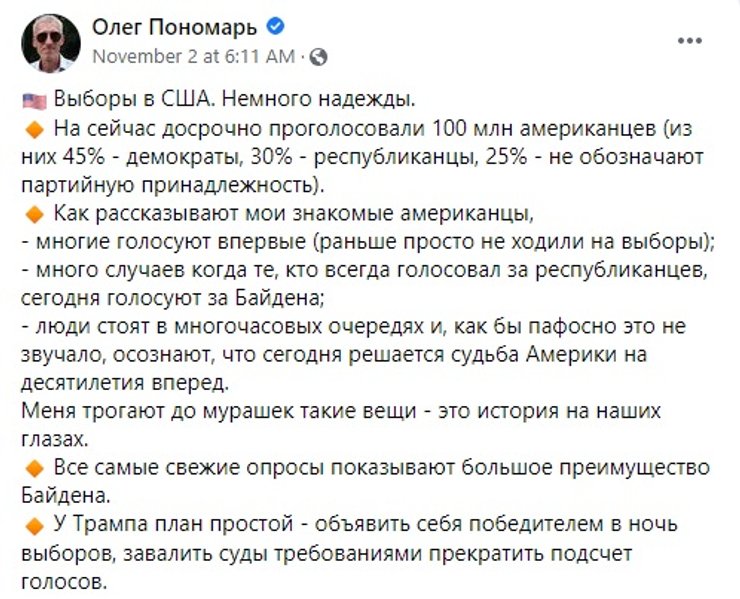Viewport: 740px width, 599px height.
Task: Open Олег Пономарь's profile picture
Action: [51, 43]
